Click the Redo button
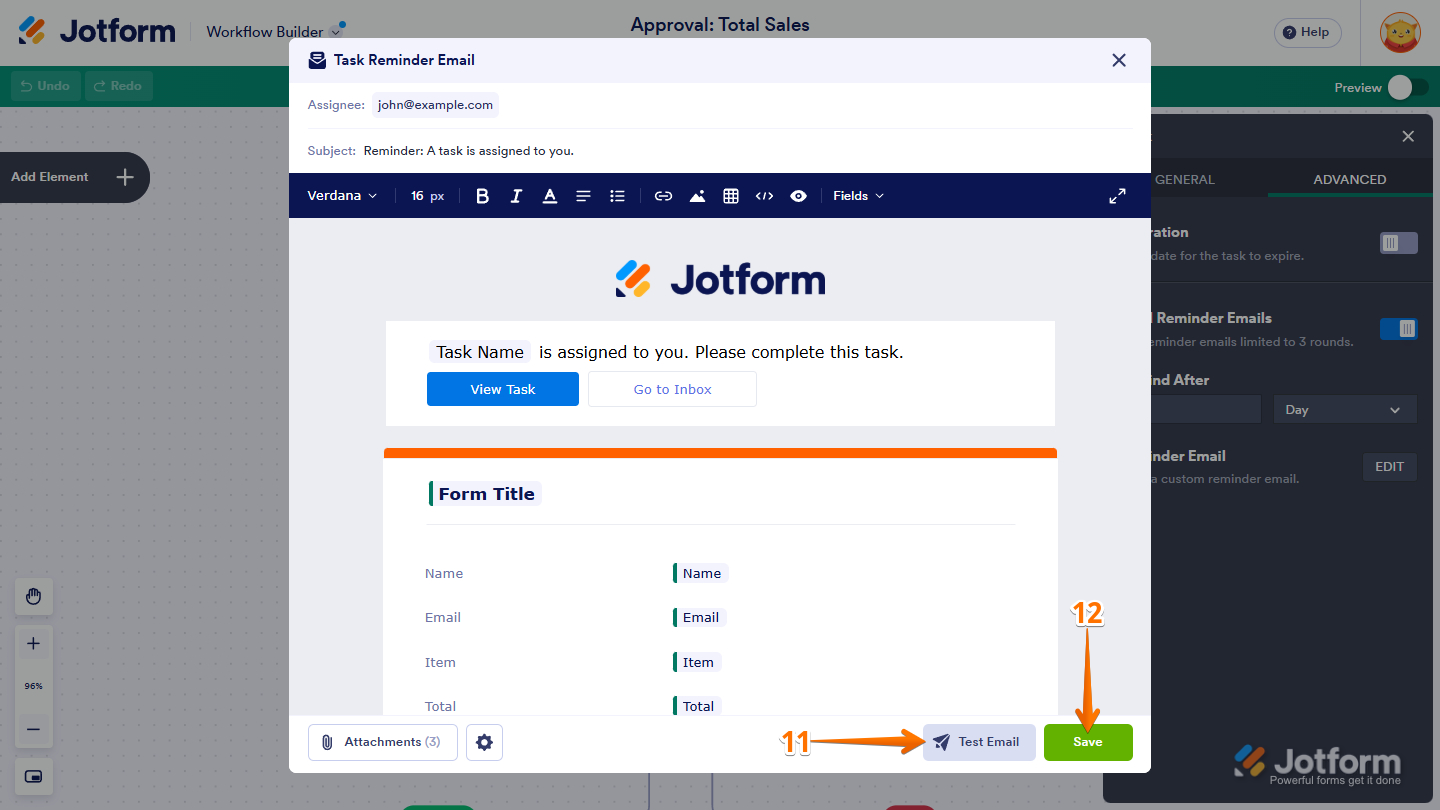 117,86
